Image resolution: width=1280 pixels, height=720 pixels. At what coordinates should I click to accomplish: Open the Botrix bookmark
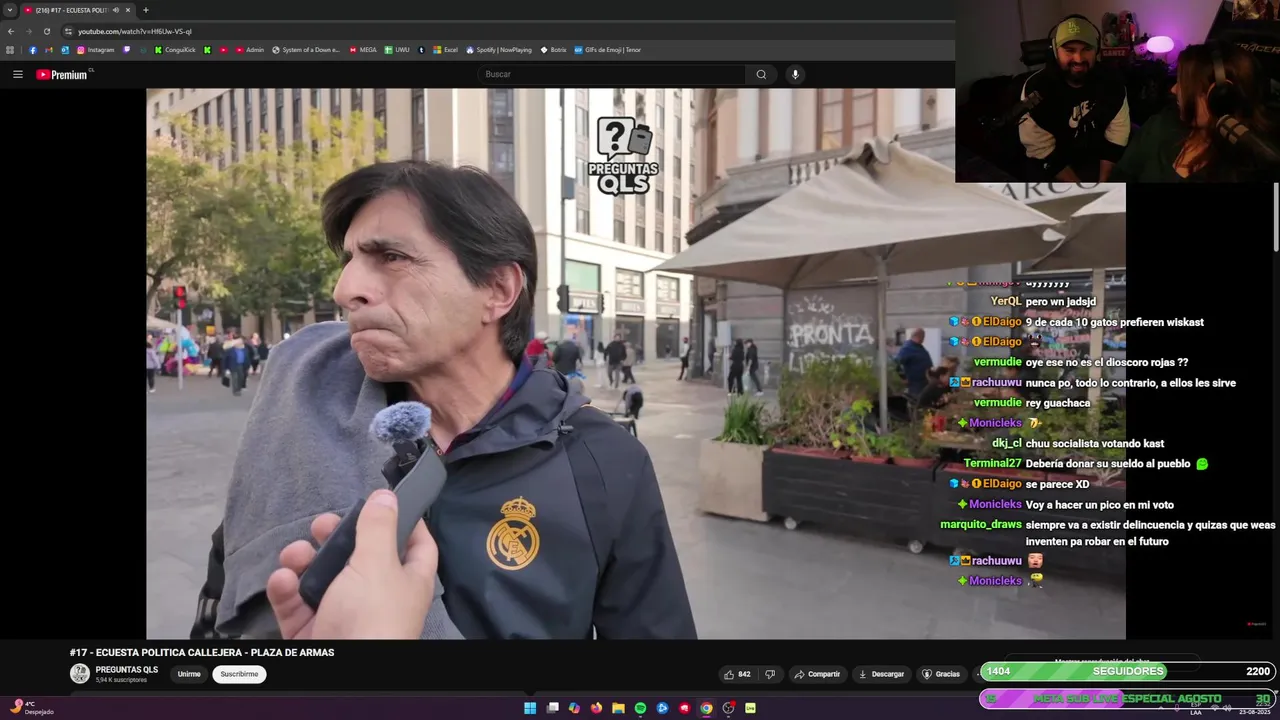click(553, 50)
